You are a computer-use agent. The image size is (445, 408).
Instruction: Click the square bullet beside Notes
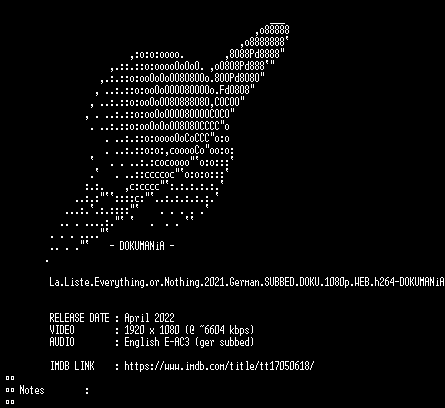click(x=10, y=390)
